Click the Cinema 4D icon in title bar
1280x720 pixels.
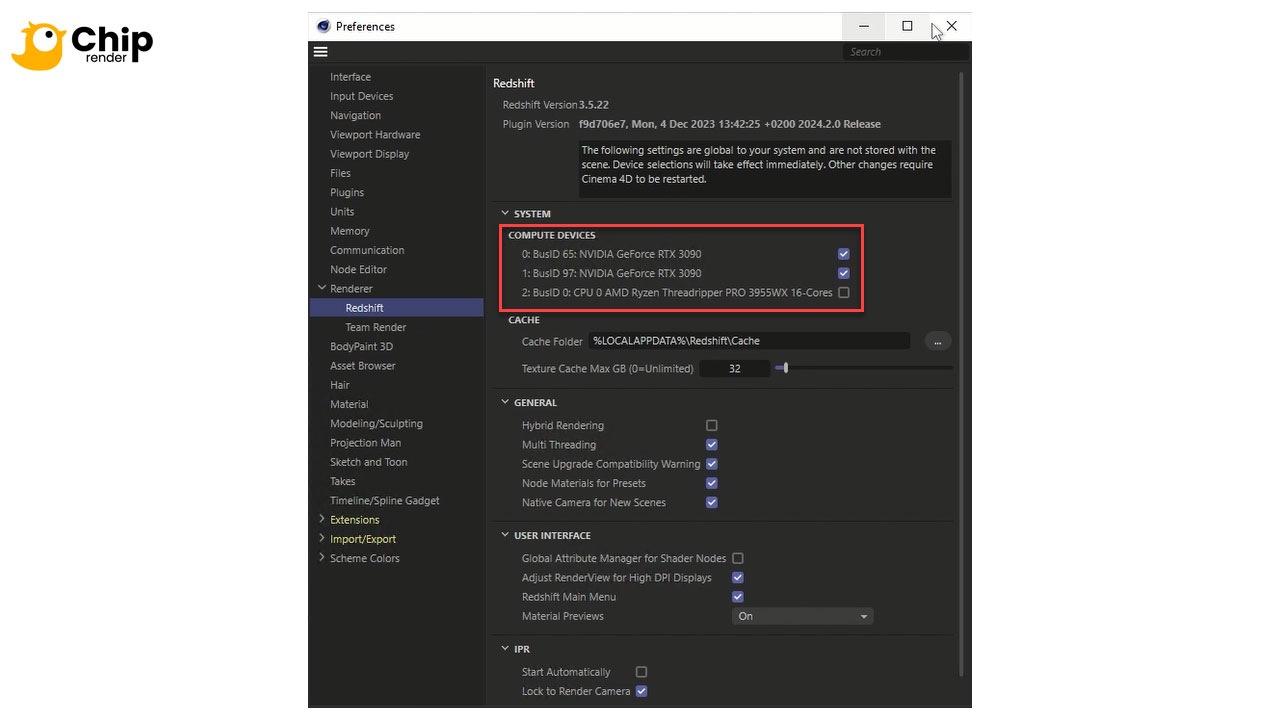[x=323, y=26]
